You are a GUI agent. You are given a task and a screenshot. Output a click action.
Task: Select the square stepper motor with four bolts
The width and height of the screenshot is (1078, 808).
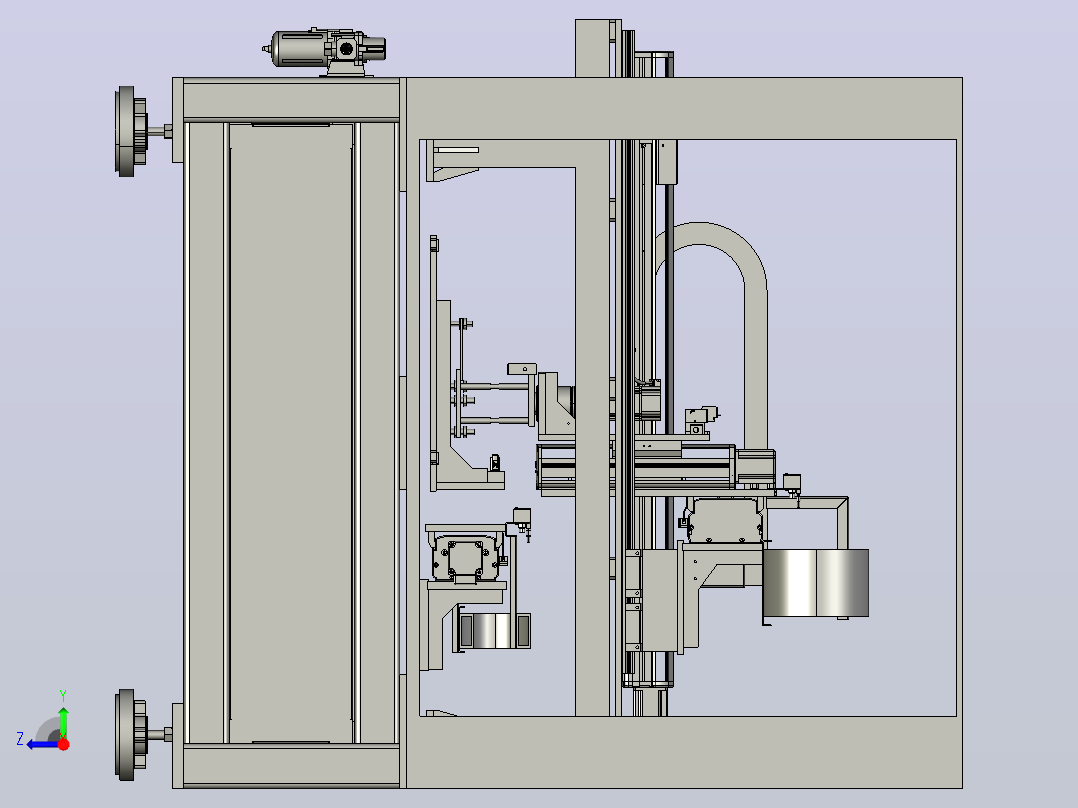(466, 557)
